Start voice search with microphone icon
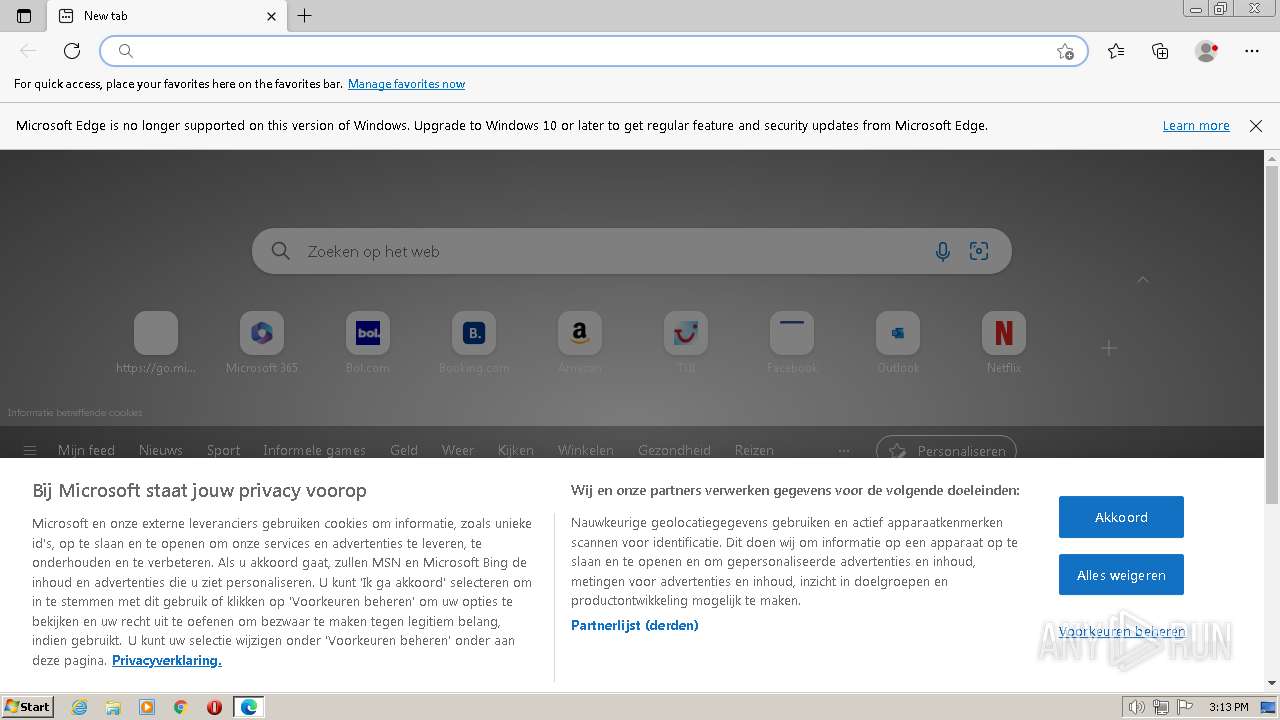The image size is (1280, 720). tap(942, 252)
